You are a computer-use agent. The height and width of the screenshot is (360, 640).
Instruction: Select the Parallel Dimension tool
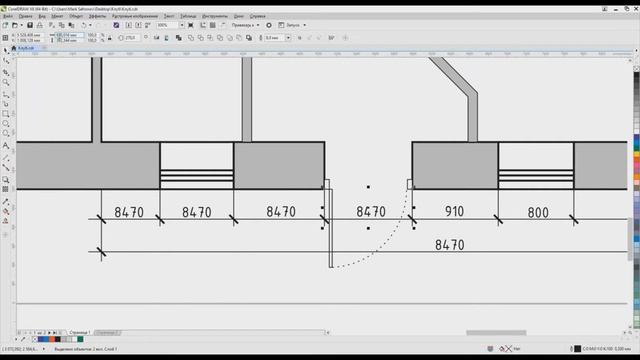point(6,158)
